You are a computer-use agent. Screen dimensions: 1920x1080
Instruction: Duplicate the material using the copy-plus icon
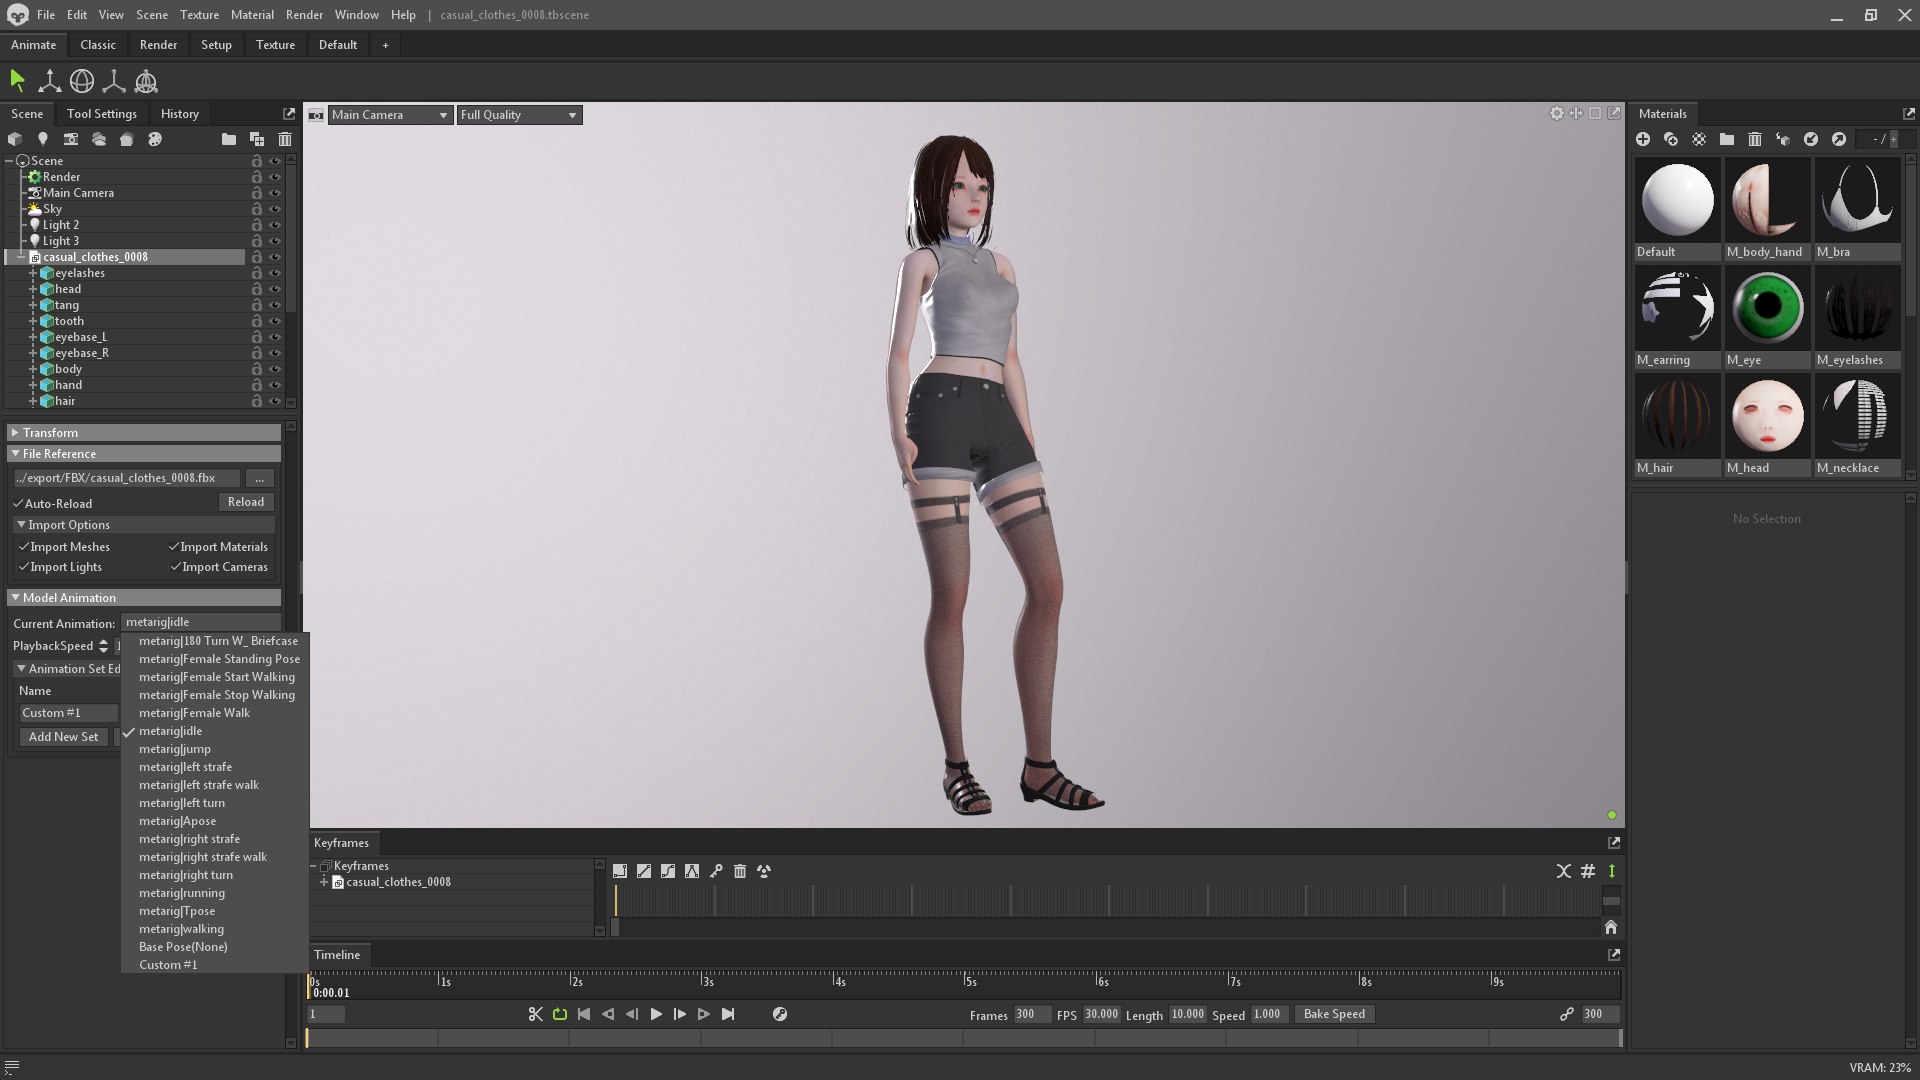point(1671,139)
